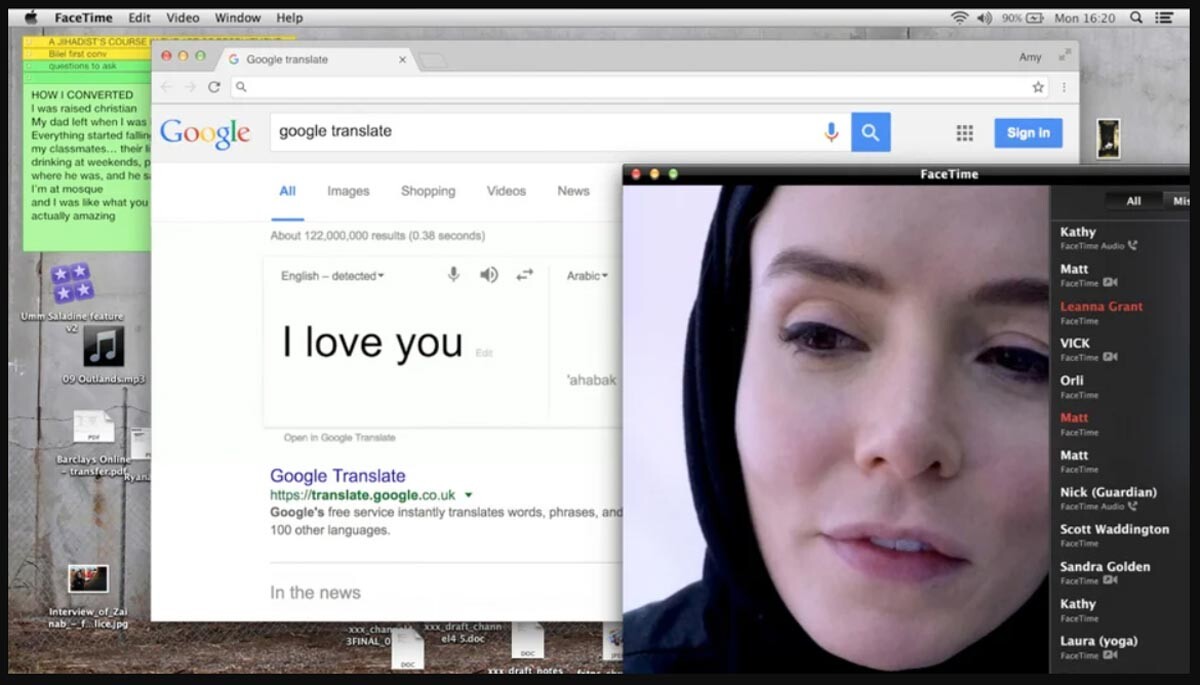Open the Video menu
Screen dimensions: 1200x685
tap(183, 18)
